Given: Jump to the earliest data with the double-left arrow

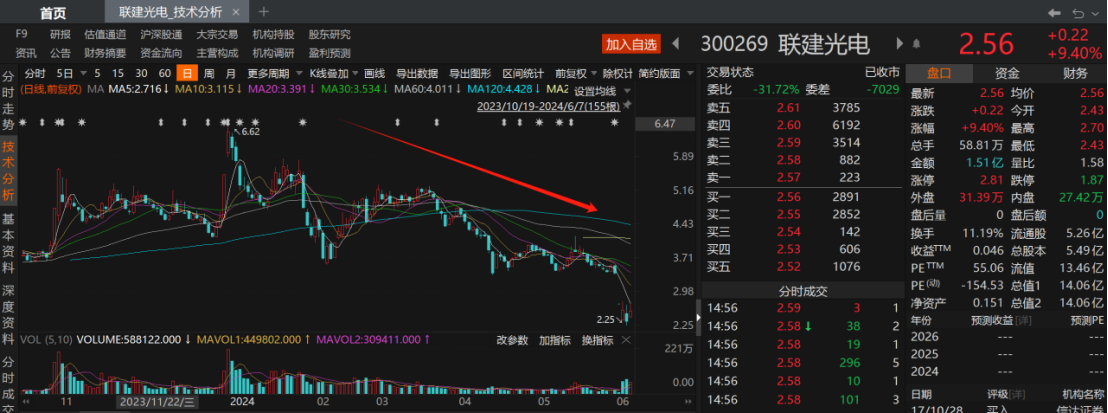Looking at the screenshot, I should tap(26, 404).
